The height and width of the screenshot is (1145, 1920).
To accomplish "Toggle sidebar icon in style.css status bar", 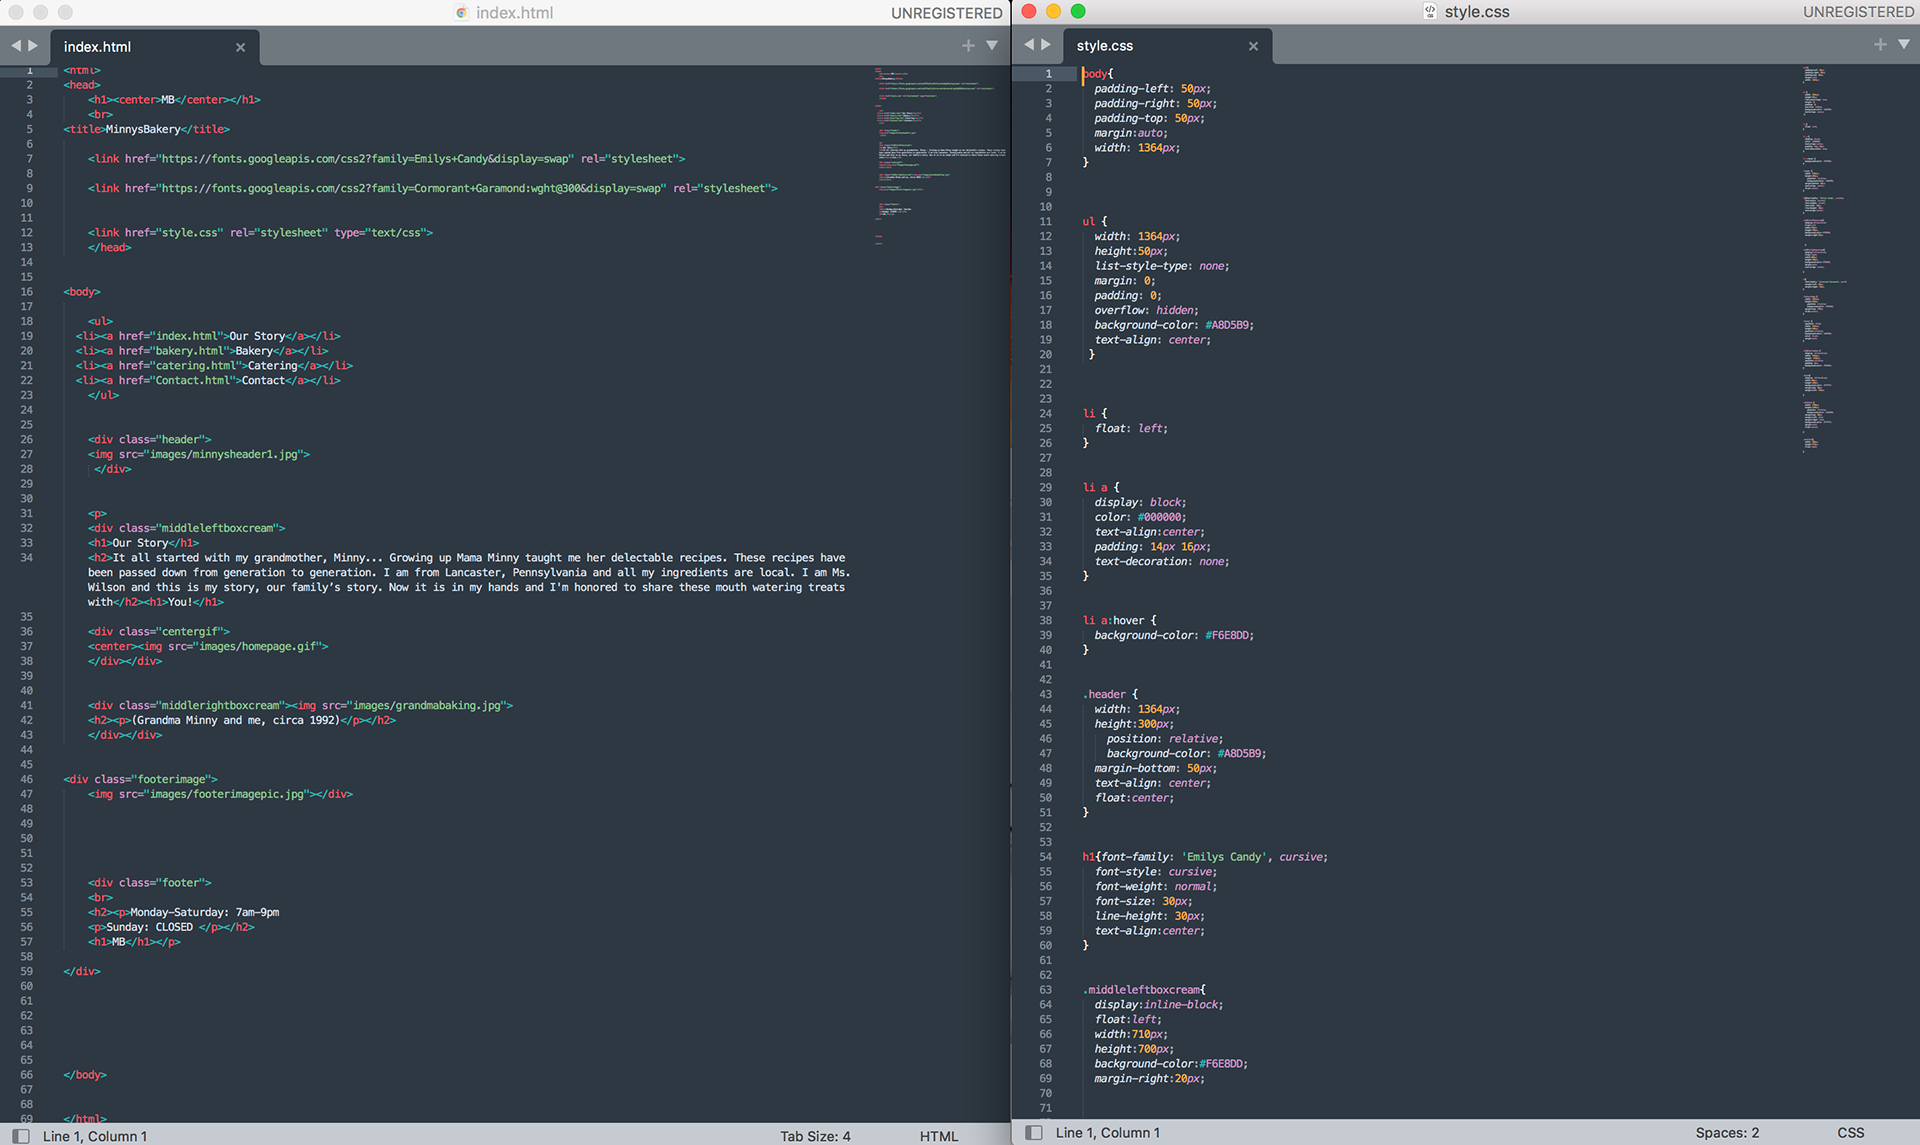I will click(x=1035, y=1133).
